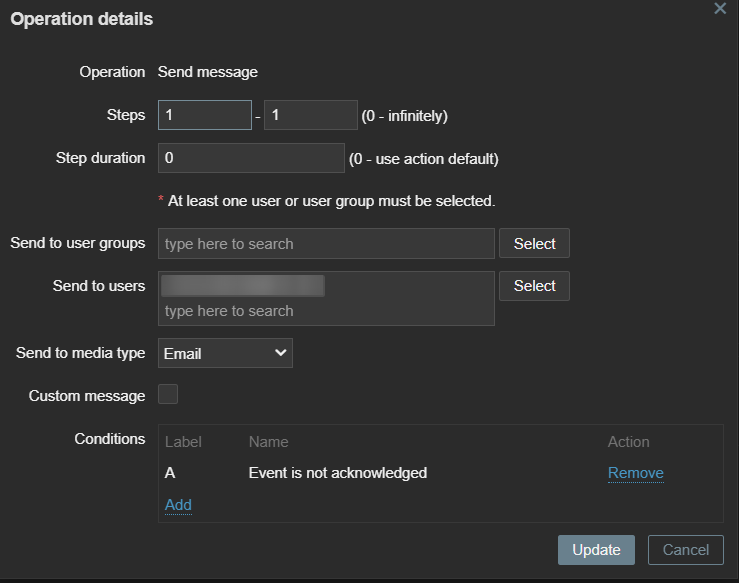This screenshot has width=739, height=583.
Task: Focus the Step duration field
Action: coord(251,158)
